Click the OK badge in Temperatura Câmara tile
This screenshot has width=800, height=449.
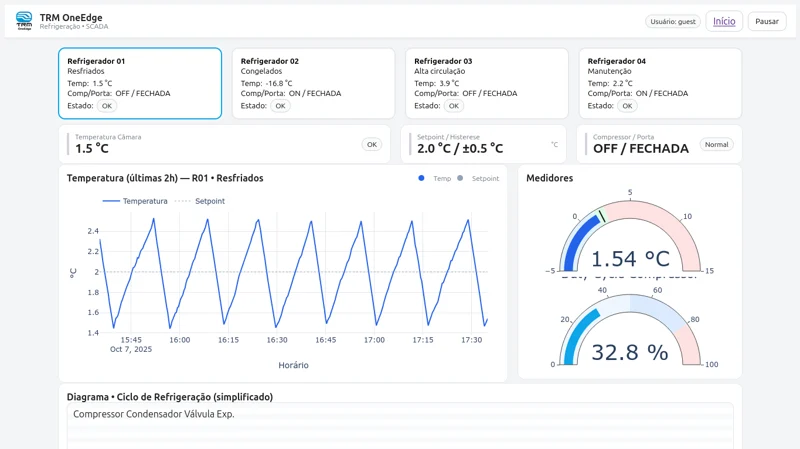tap(372, 145)
